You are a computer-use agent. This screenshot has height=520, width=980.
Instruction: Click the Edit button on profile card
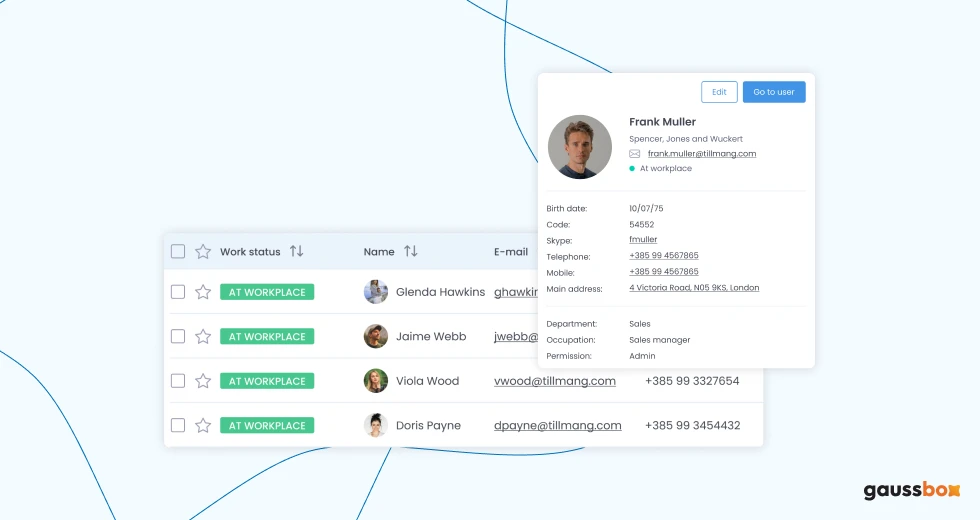point(719,92)
